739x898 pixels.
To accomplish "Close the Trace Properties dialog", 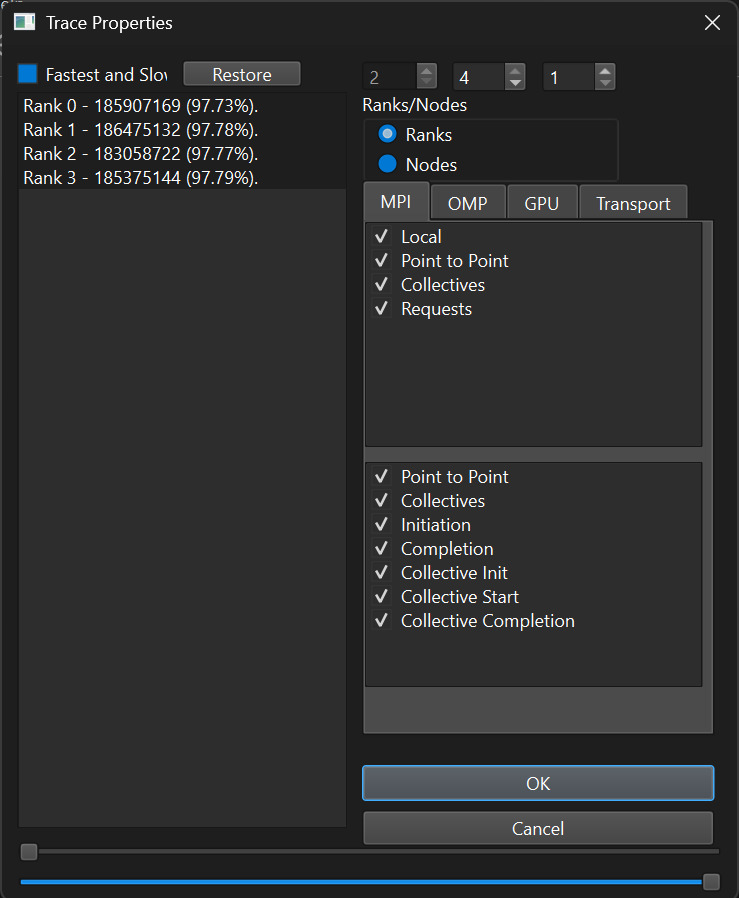I will 712,22.
